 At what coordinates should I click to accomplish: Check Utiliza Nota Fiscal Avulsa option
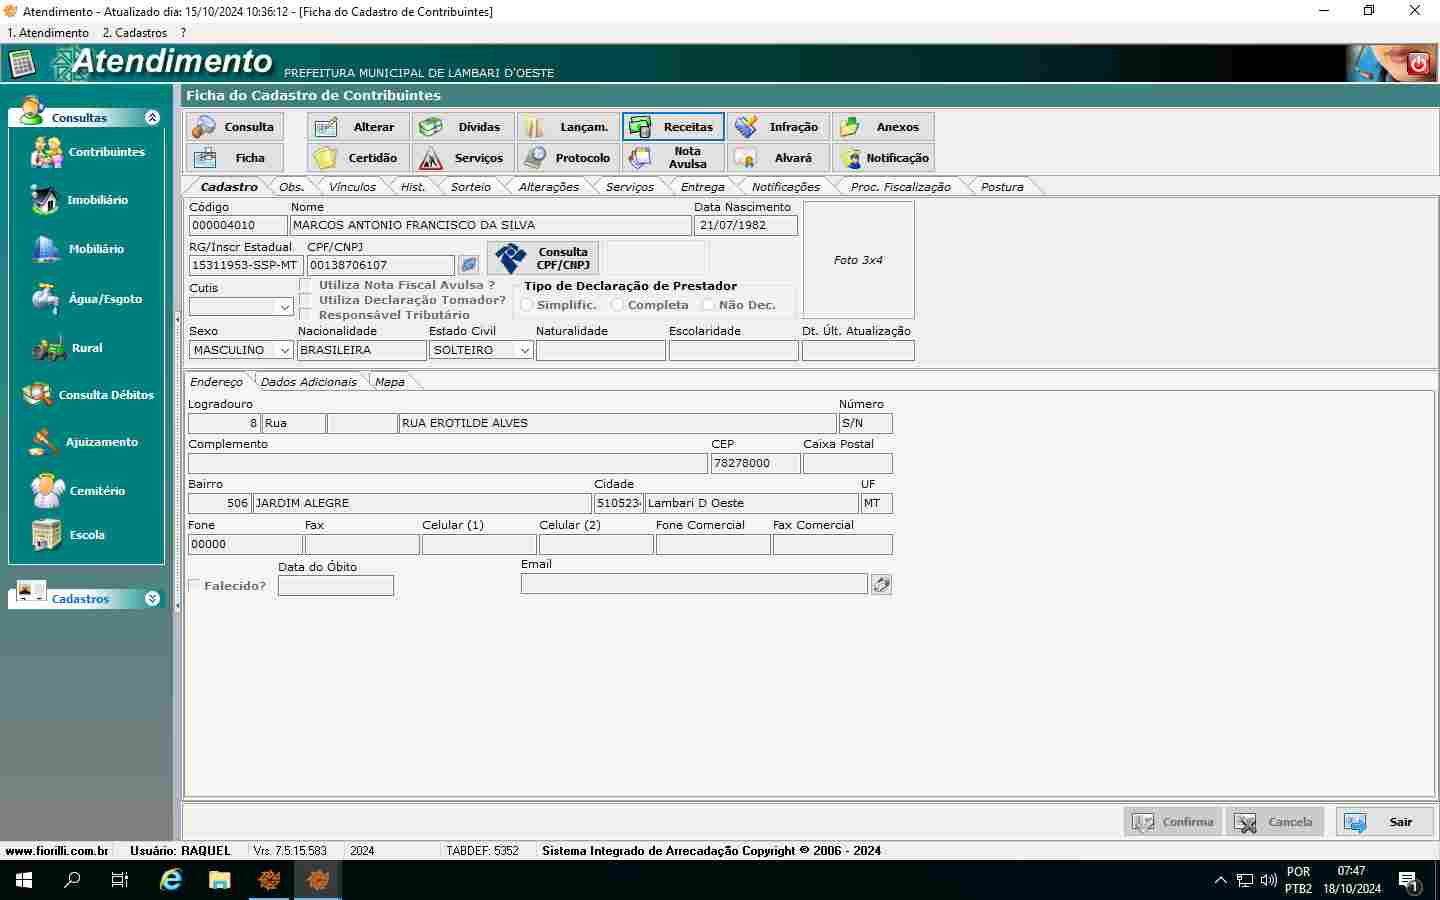pyautogui.click(x=306, y=285)
